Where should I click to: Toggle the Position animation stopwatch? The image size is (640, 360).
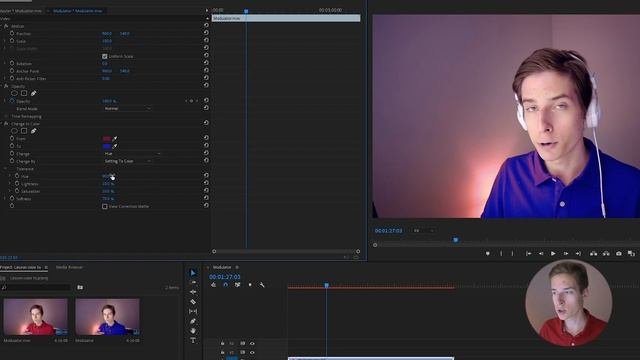(x=12, y=33)
